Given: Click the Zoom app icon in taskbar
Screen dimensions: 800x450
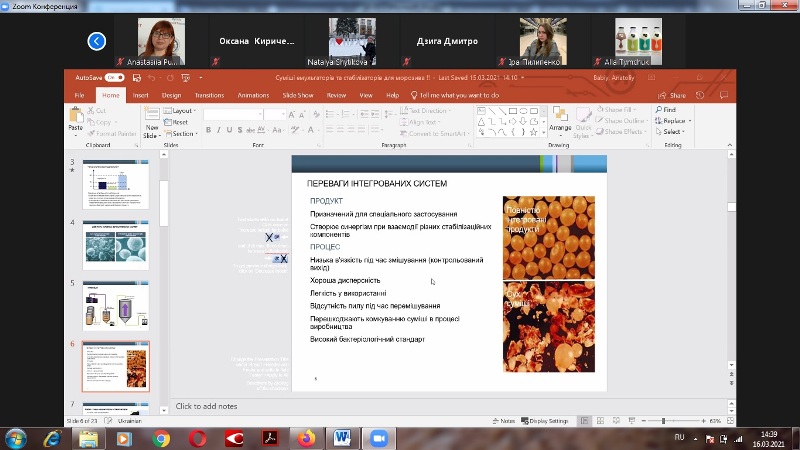Looking at the screenshot, I should pyautogui.click(x=379, y=438).
